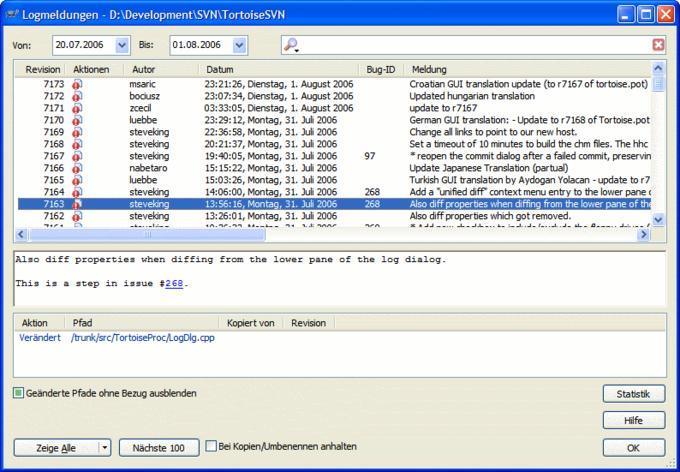
Task: Select the revision 7172 row by bociusz
Action: click(x=334, y=96)
